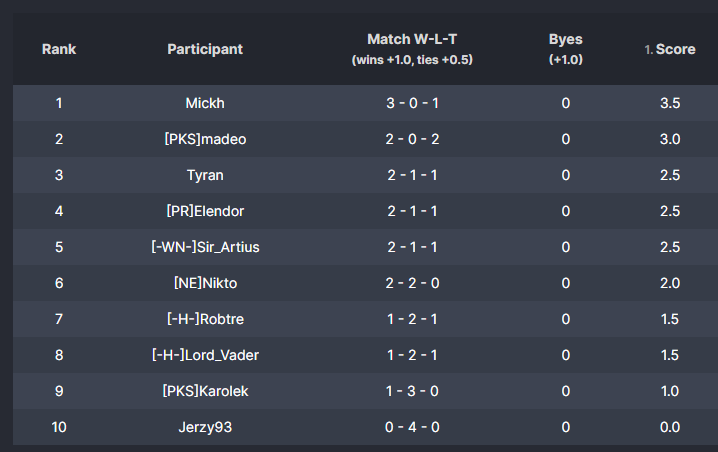Select participant [NE]Nikto

205,283
